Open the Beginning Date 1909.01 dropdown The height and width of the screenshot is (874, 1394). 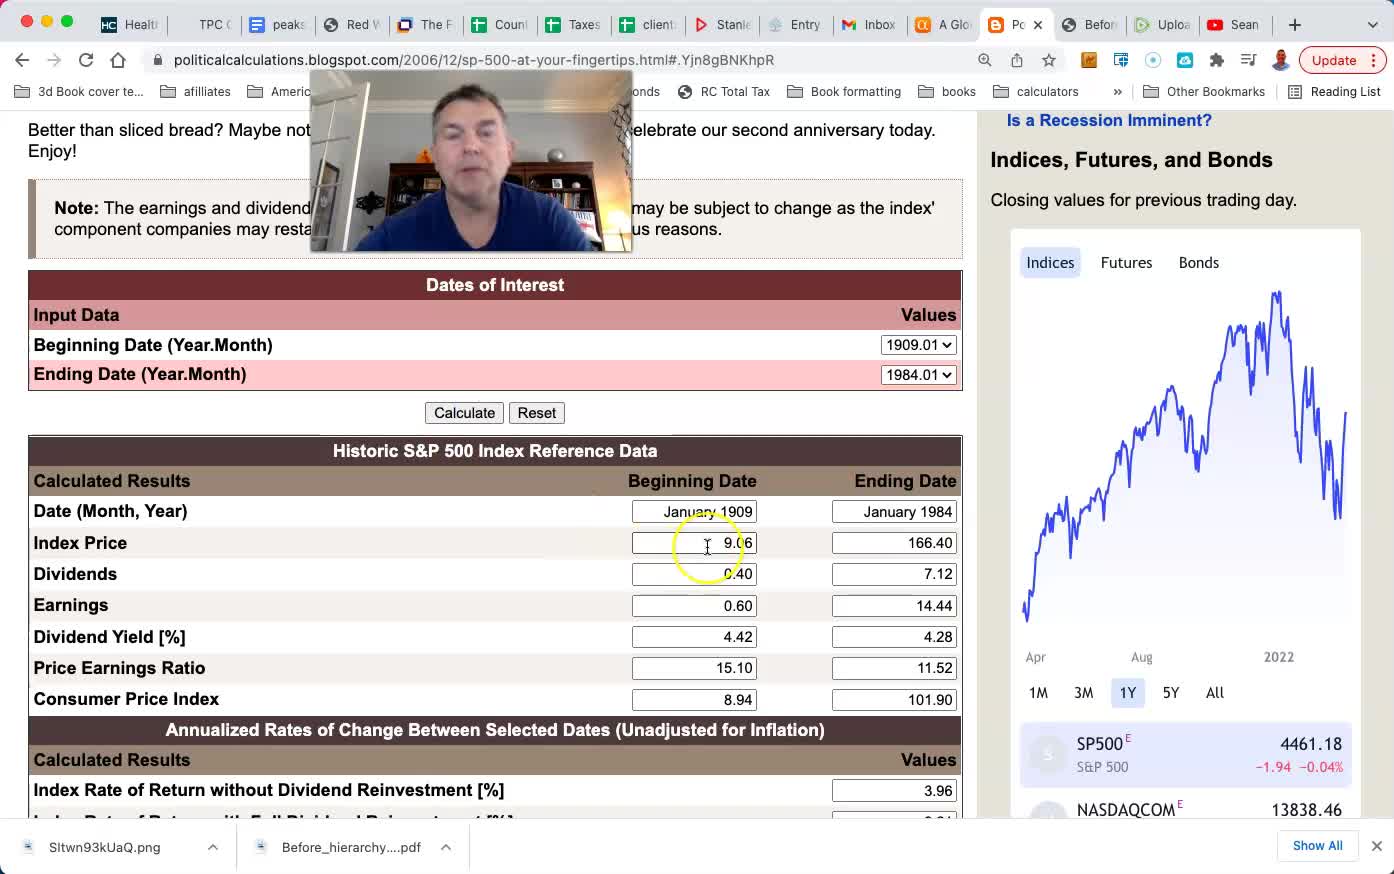(x=918, y=345)
